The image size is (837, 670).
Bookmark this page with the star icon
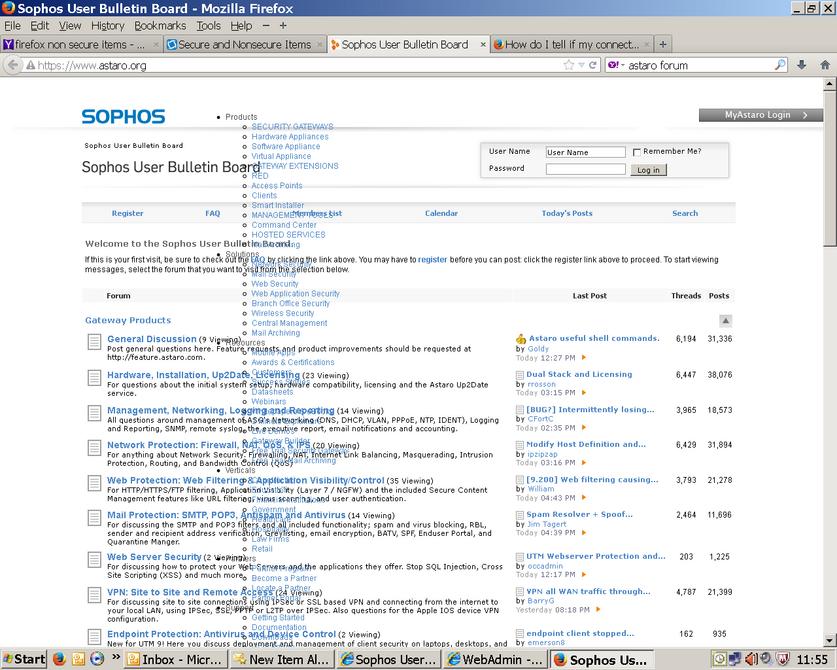tap(568, 65)
